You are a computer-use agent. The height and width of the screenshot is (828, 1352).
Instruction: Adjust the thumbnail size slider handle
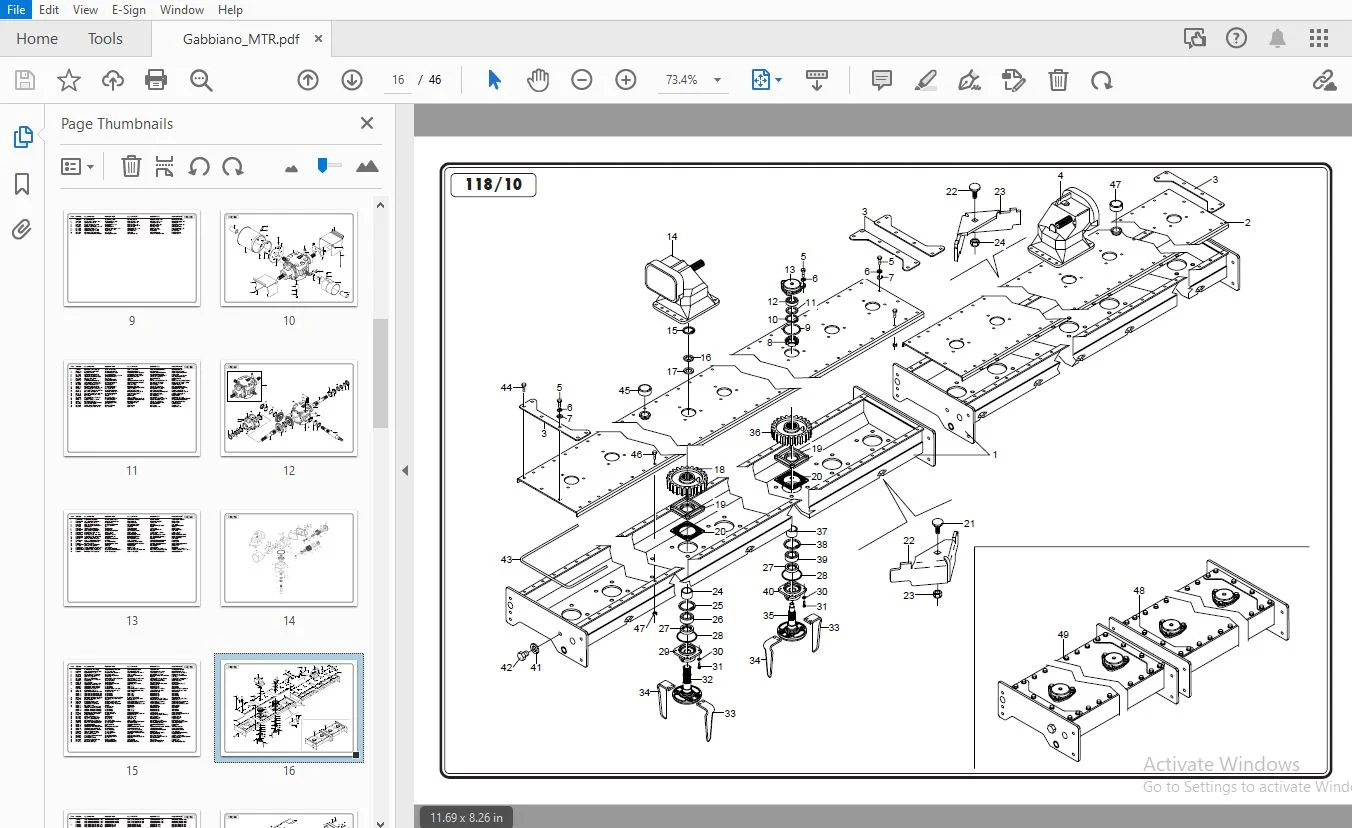[322, 165]
